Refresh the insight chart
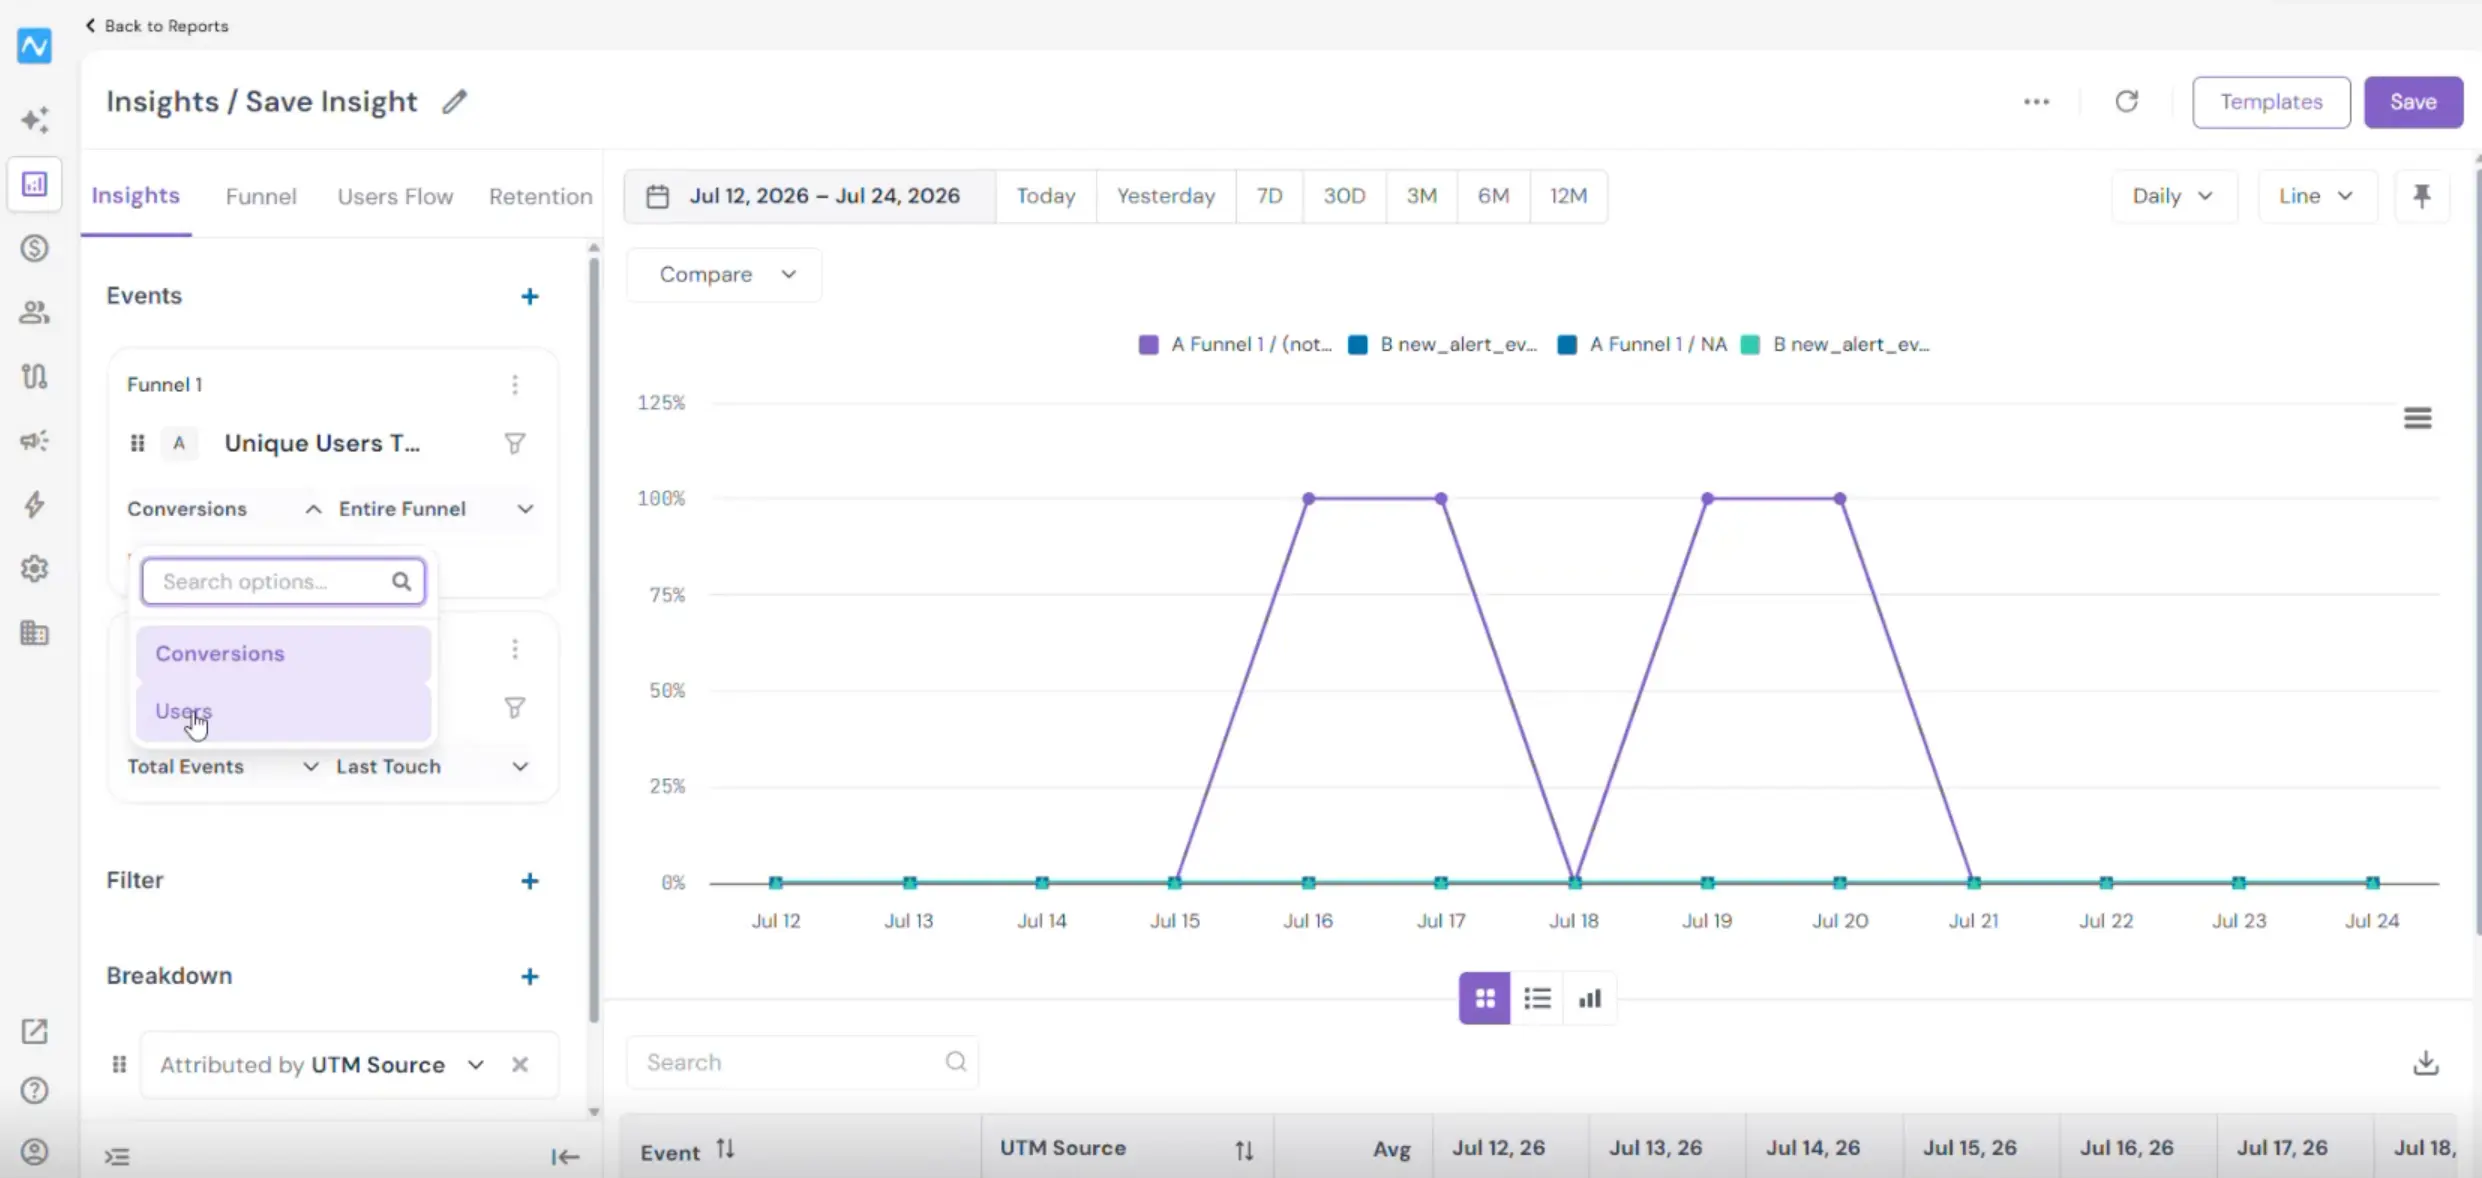The image size is (2482, 1178). [2126, 102]
